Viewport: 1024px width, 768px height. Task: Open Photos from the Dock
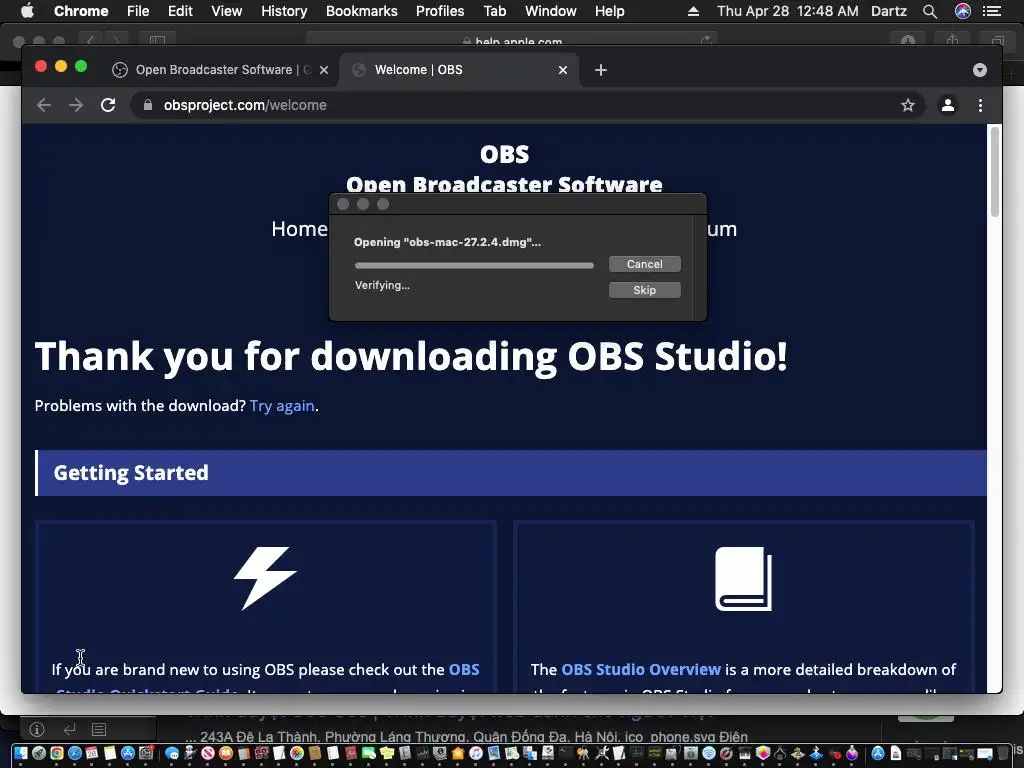[296, 753]
